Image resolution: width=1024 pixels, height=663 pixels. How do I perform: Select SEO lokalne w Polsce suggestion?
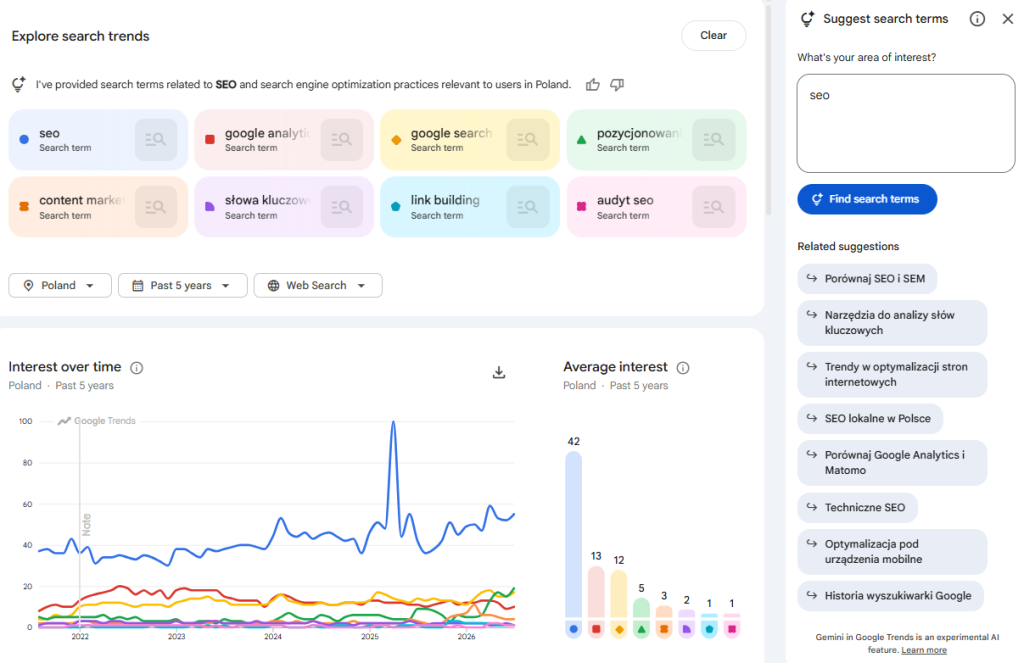tap(870, 419)
